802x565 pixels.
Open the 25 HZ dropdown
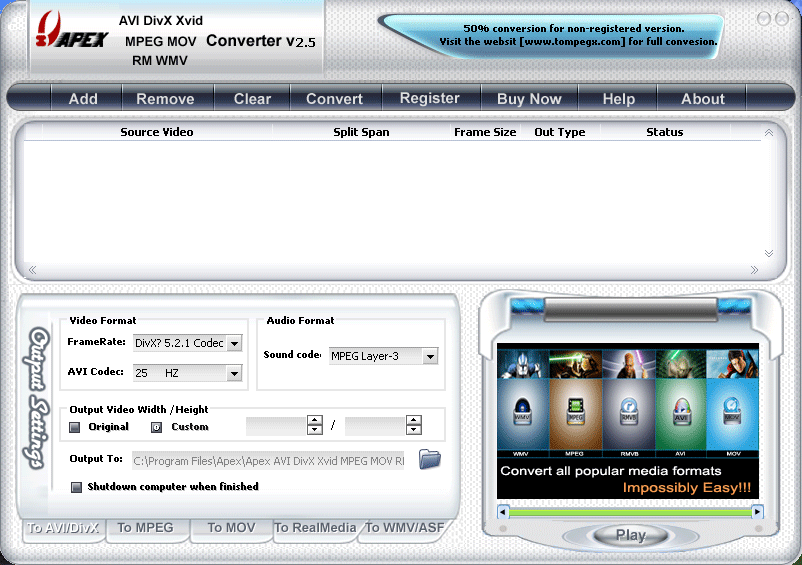click(x=234, y=373)
